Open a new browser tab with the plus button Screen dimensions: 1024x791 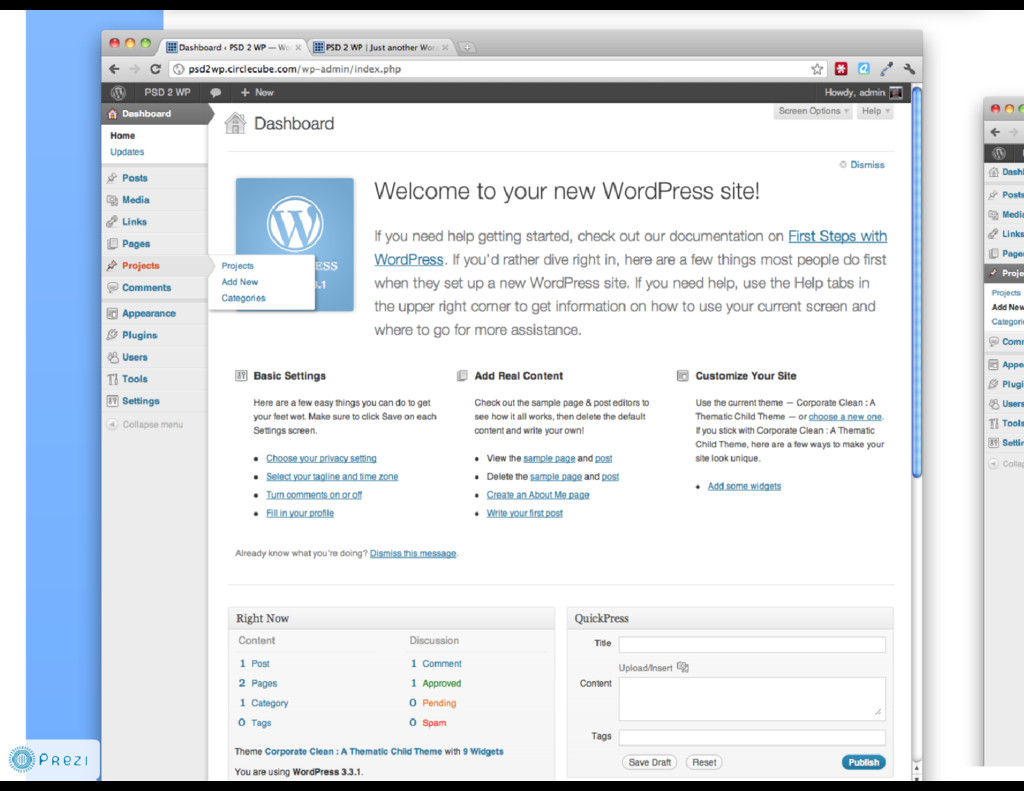point(467,47)
